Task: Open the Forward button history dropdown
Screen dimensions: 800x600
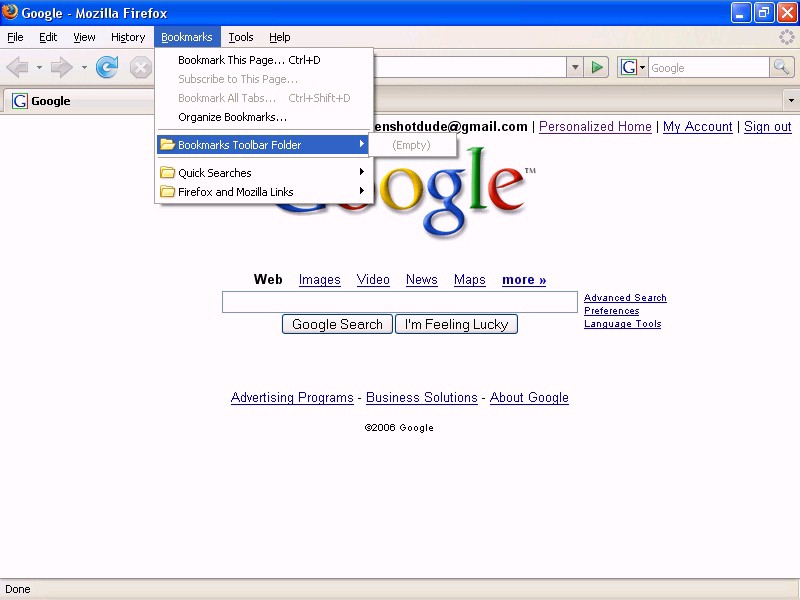Action: (x=84, y=67)
